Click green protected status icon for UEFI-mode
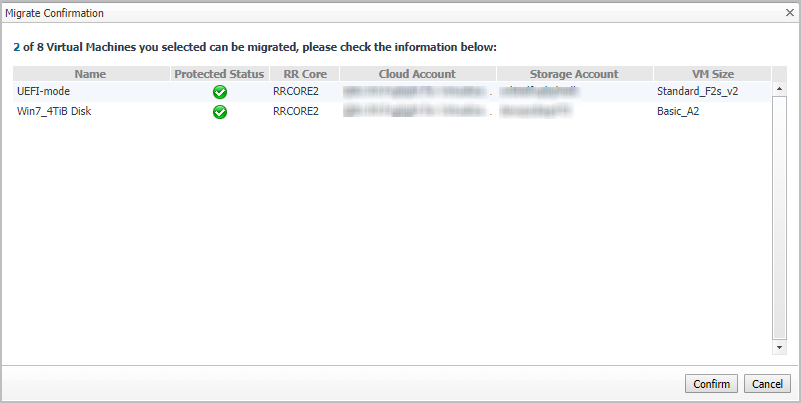801x403 pixels. click(220, 92)
